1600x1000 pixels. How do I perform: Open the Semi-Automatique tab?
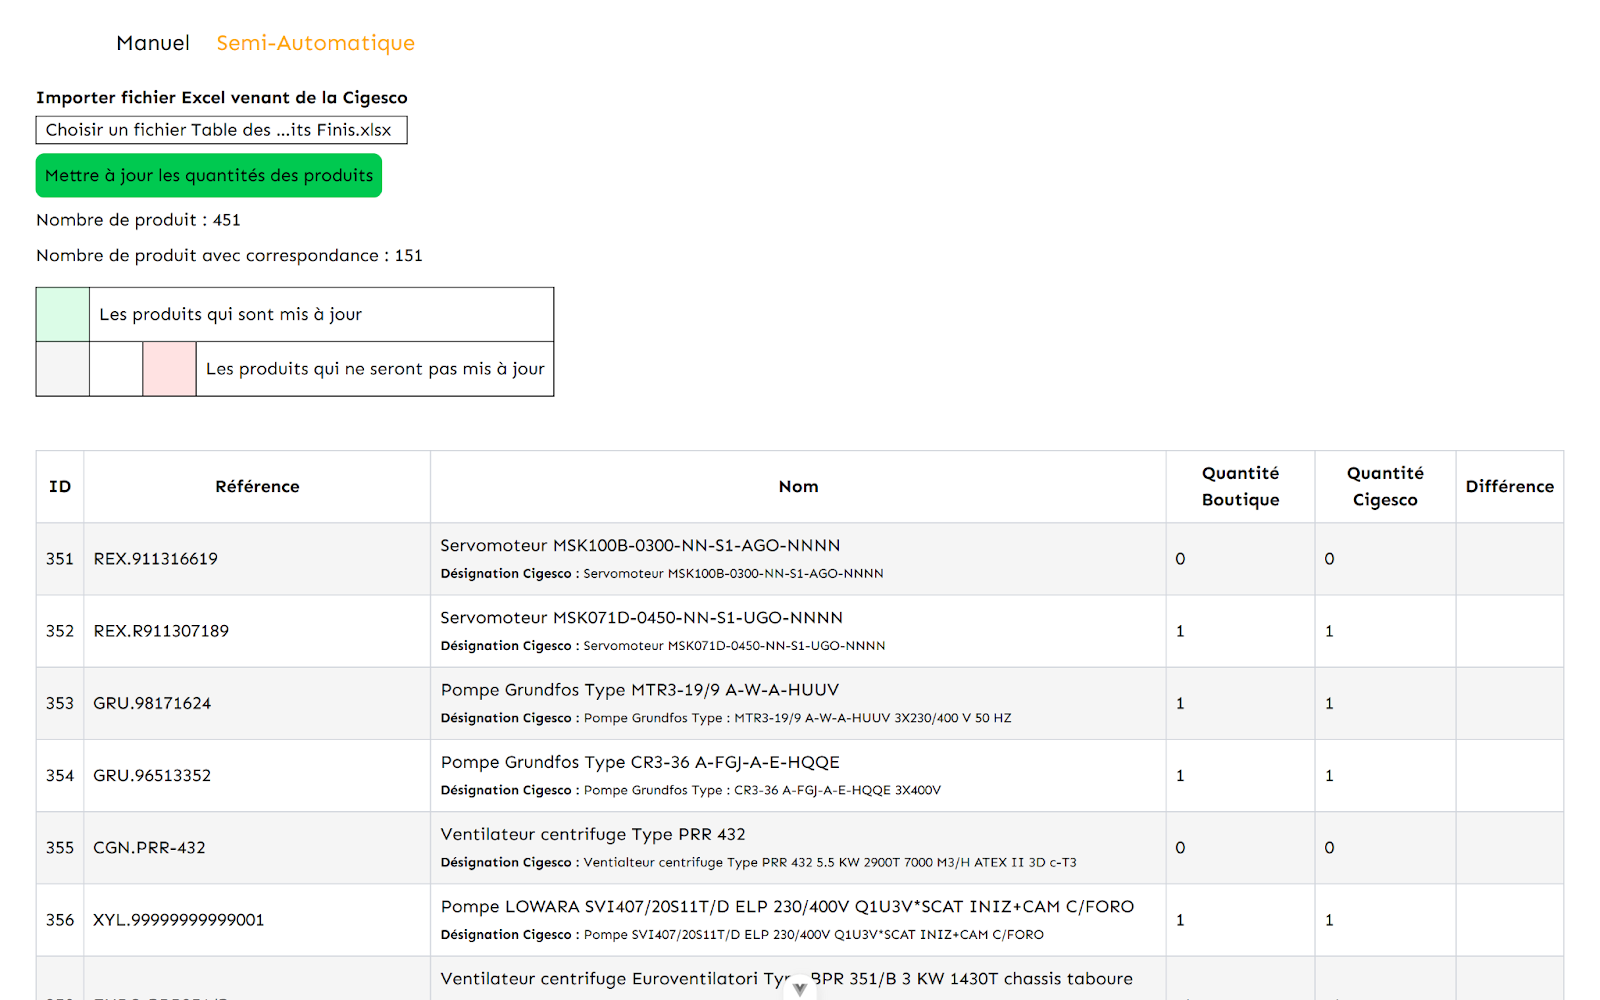[x=315, y=43]
